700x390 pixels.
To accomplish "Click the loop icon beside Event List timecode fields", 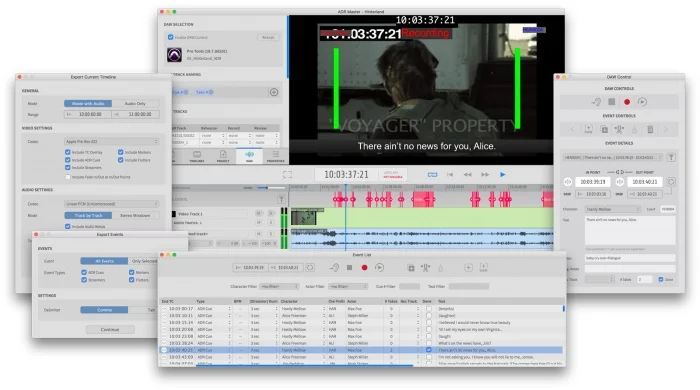I will [310, 267].
